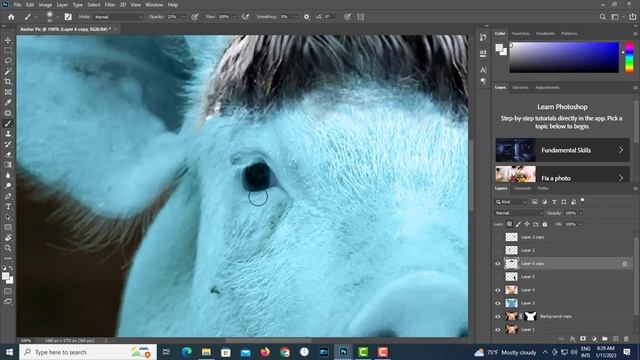640x360 pixels.
Task: Open smoothing options gear icon
Action: point(307,17)
